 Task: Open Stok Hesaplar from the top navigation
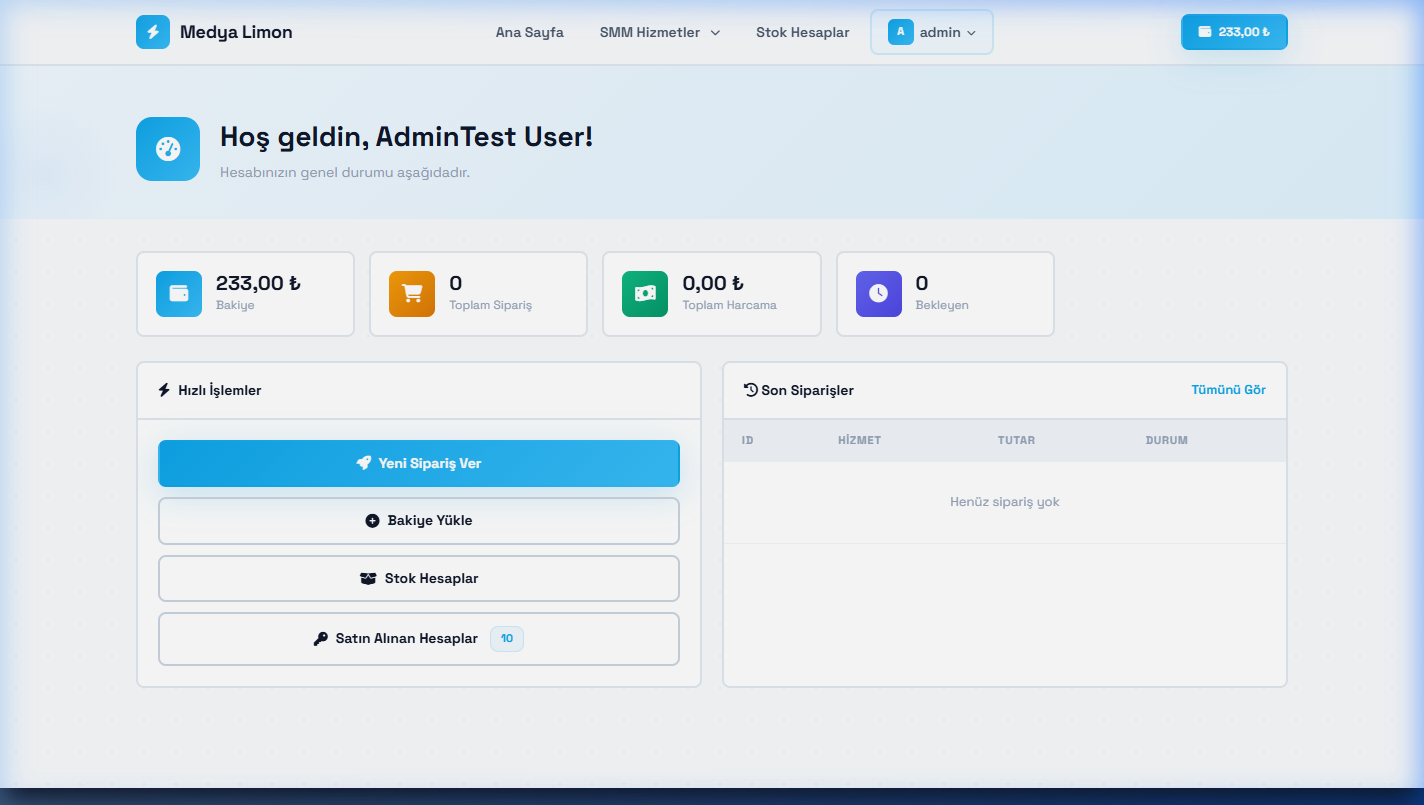coord(802,32)
